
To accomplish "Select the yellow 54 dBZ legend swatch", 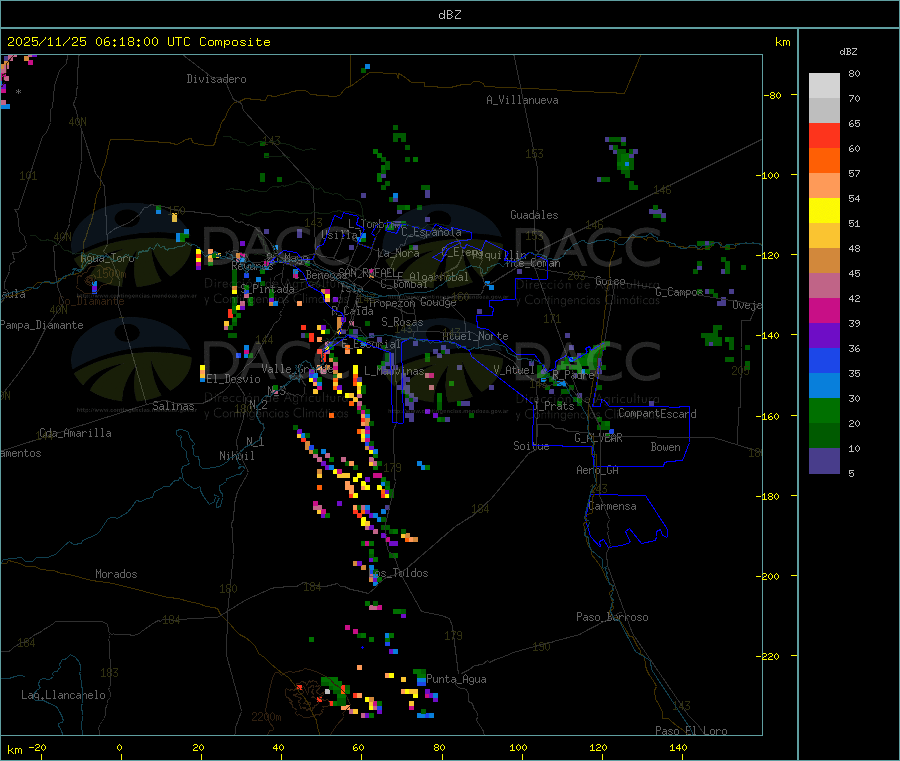I will (824, 210).
